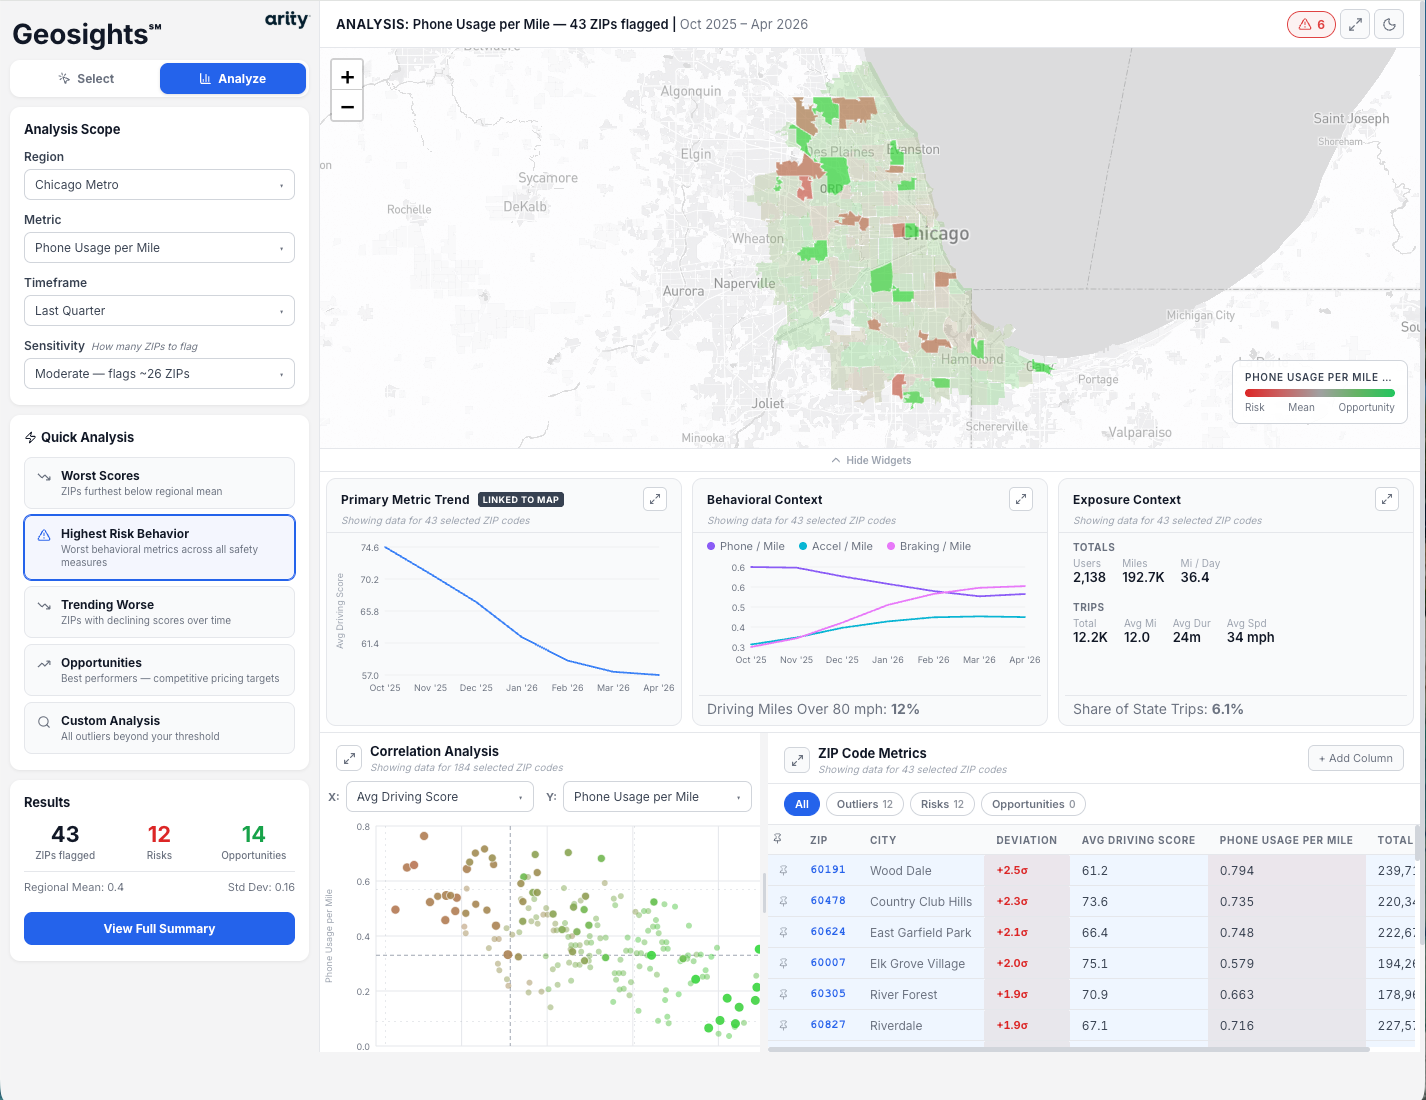1426x1100 pixels.
Task: Click the arity logo
Action: click(287, 19)
